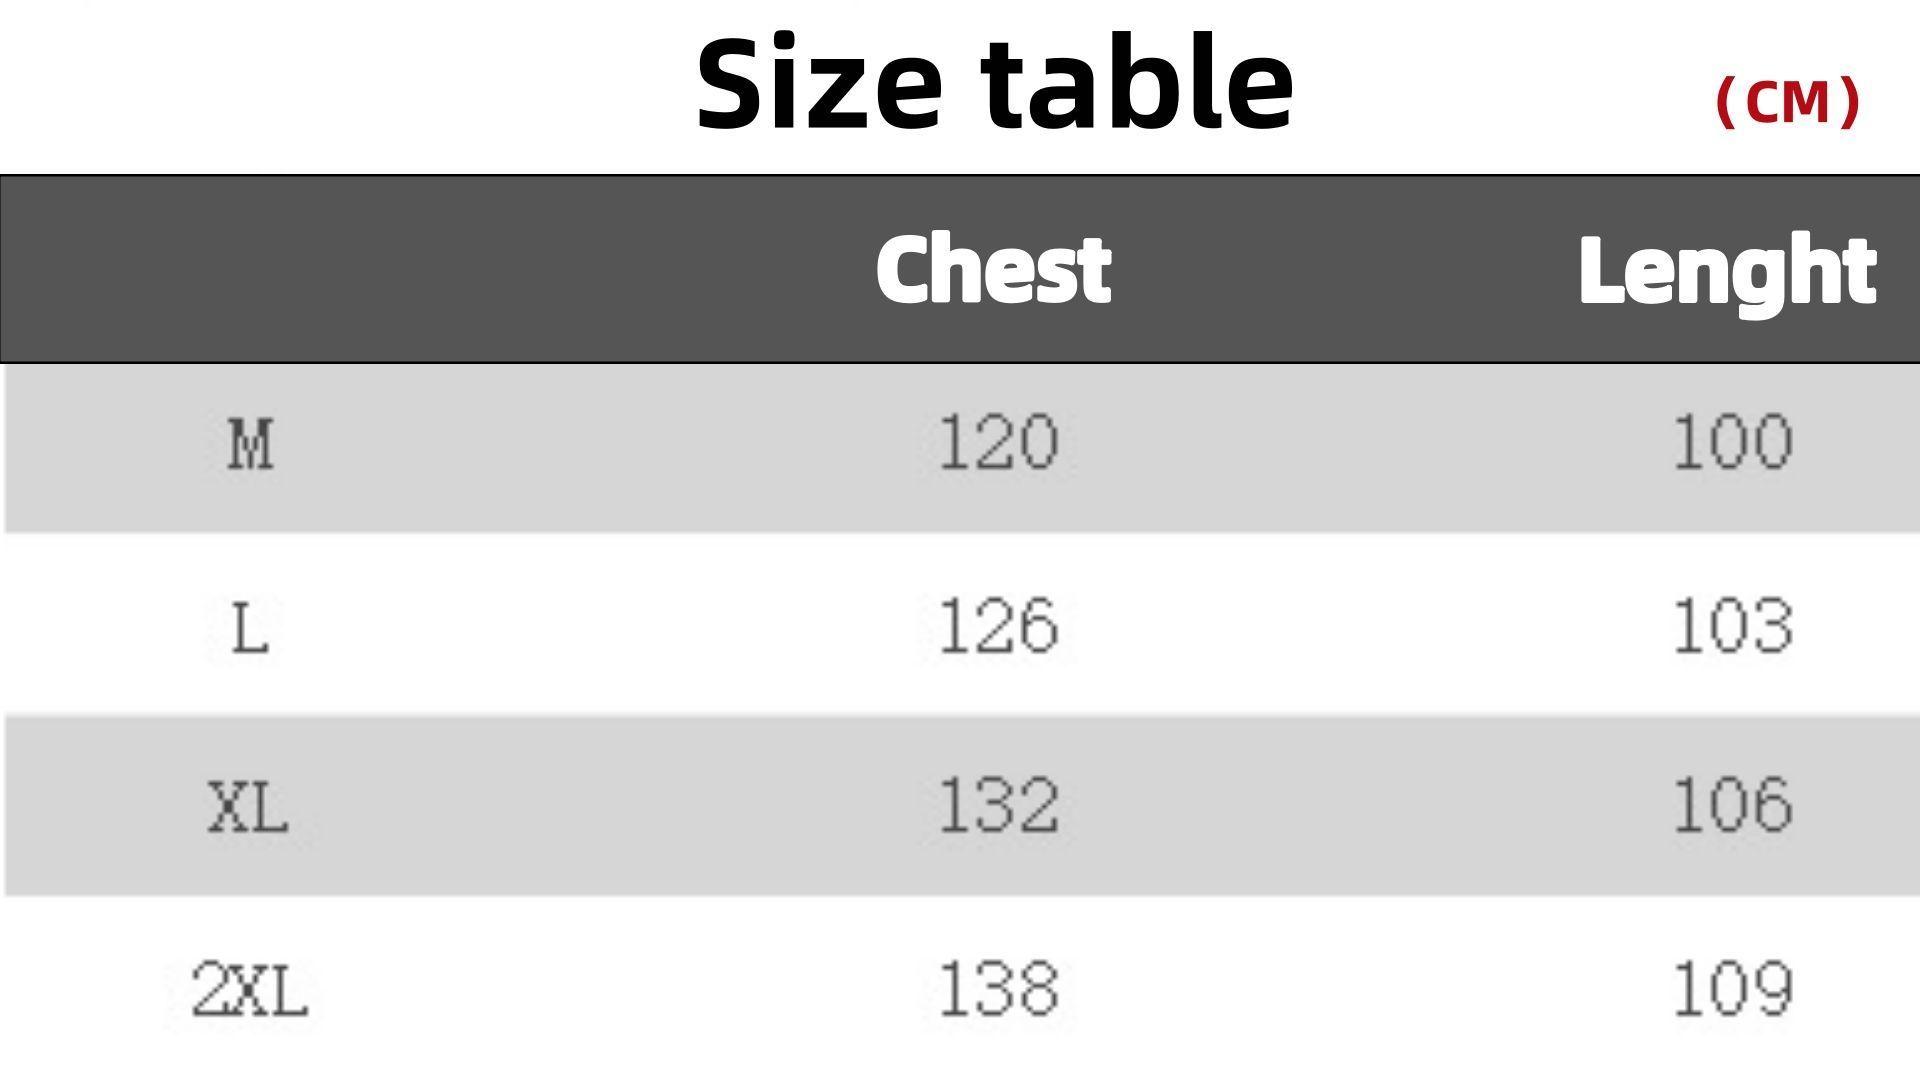
Task: Click the chest value 120
Action: coord(998,443)
